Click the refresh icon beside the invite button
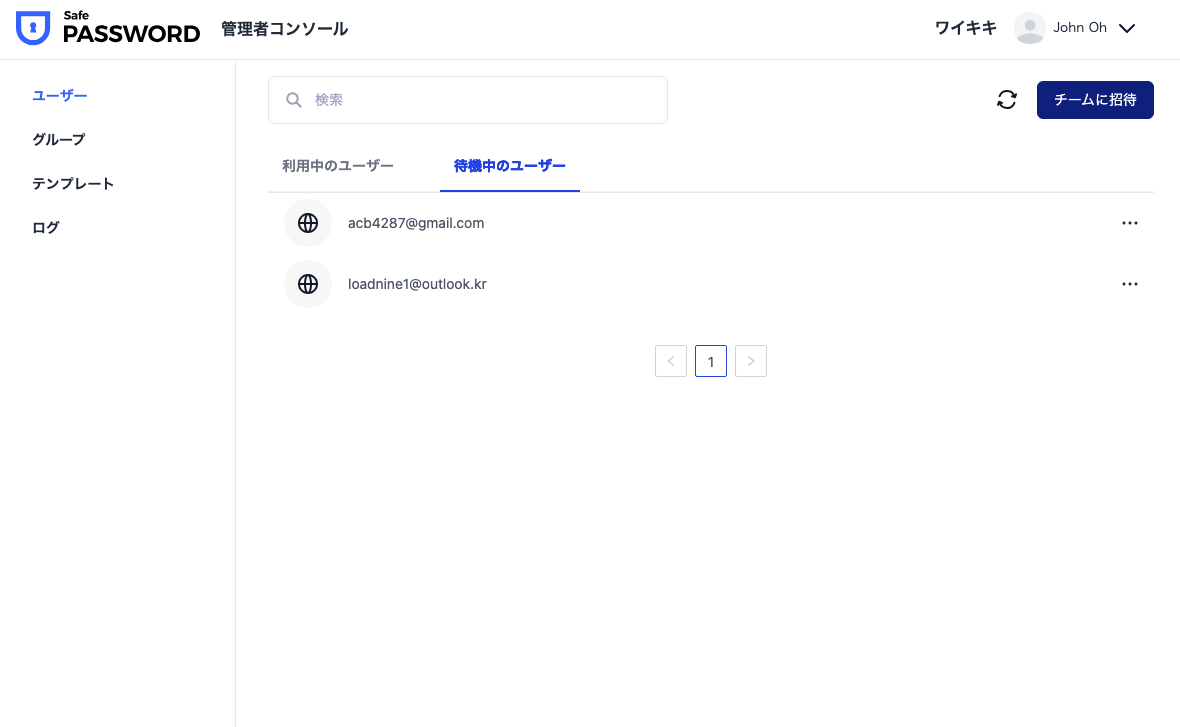The image size is (1180, 727). (1007, 100)
